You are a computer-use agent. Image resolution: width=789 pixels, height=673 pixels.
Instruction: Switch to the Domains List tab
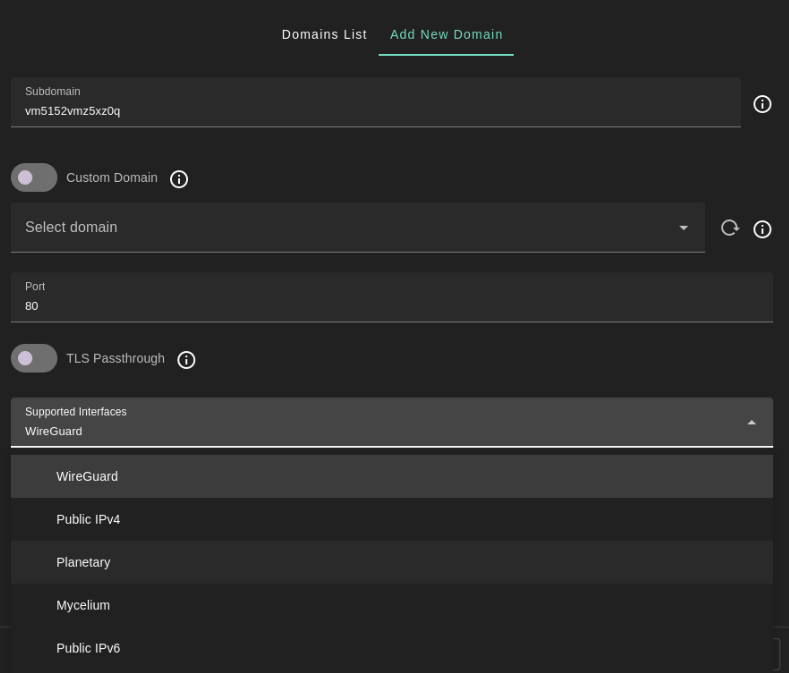coord(324,35)
